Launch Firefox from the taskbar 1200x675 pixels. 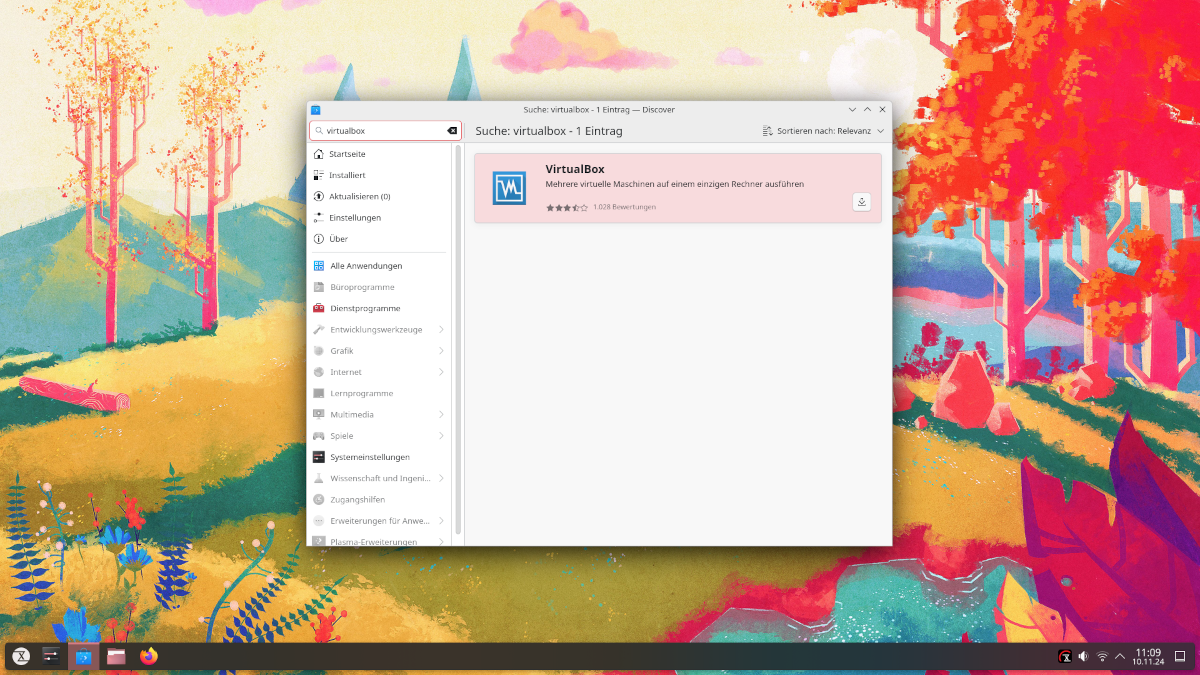149,656
